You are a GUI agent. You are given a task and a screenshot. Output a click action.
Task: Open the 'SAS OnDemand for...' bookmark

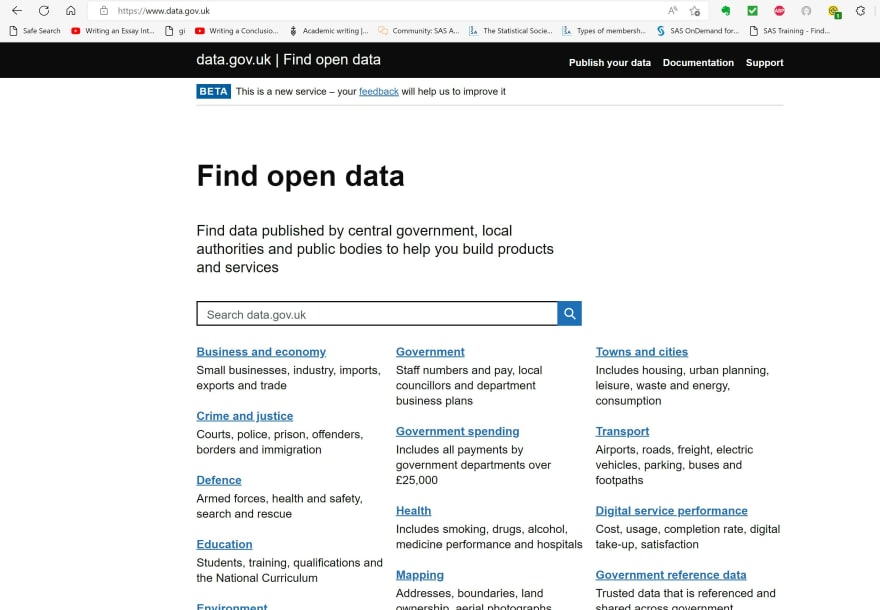(698, 31)
